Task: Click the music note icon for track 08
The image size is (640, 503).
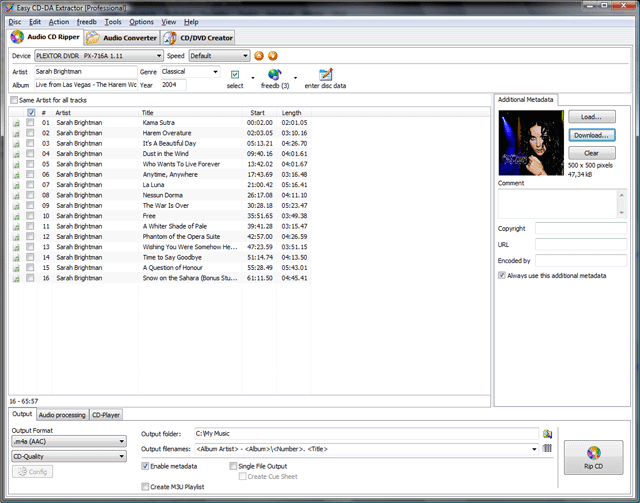Action: [16, 196]
